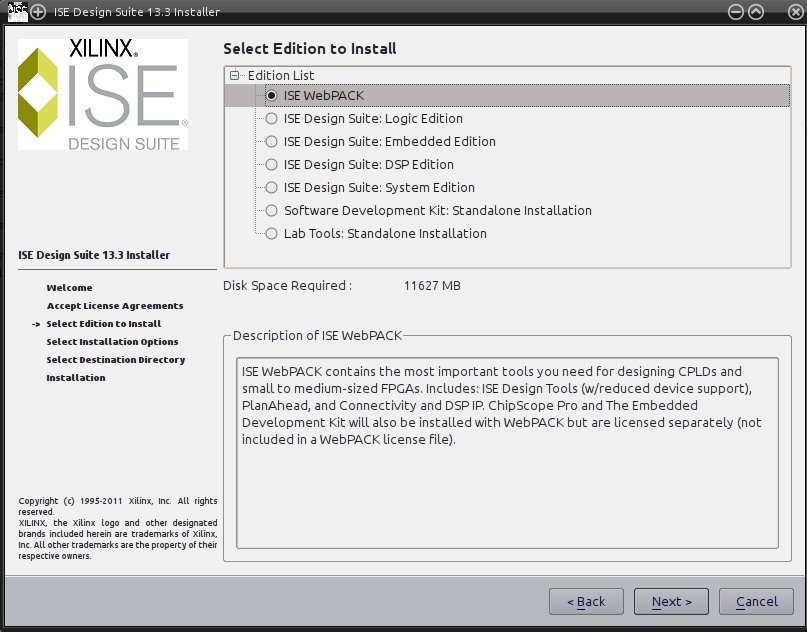Minimize the installer window

coord(736,12)
